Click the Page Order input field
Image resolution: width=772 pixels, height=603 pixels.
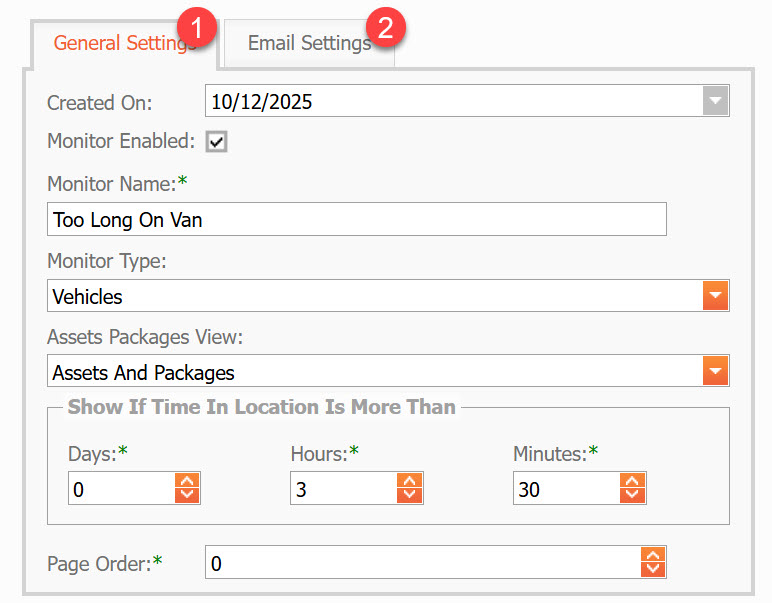(420, 563)
